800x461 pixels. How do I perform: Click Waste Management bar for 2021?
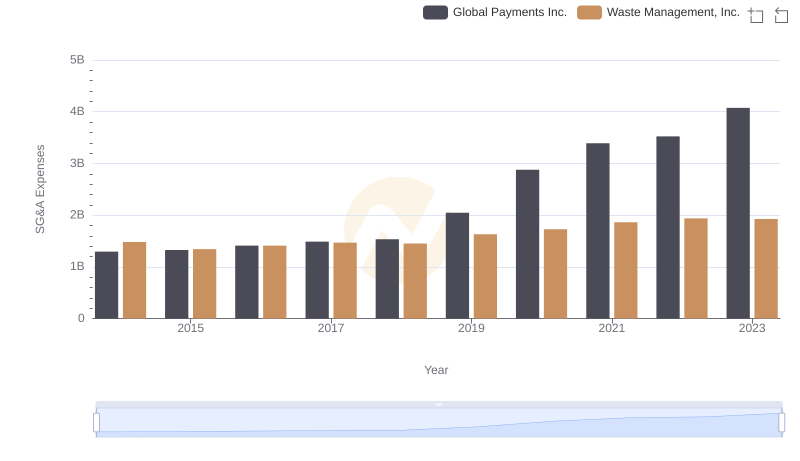point(626,270)
